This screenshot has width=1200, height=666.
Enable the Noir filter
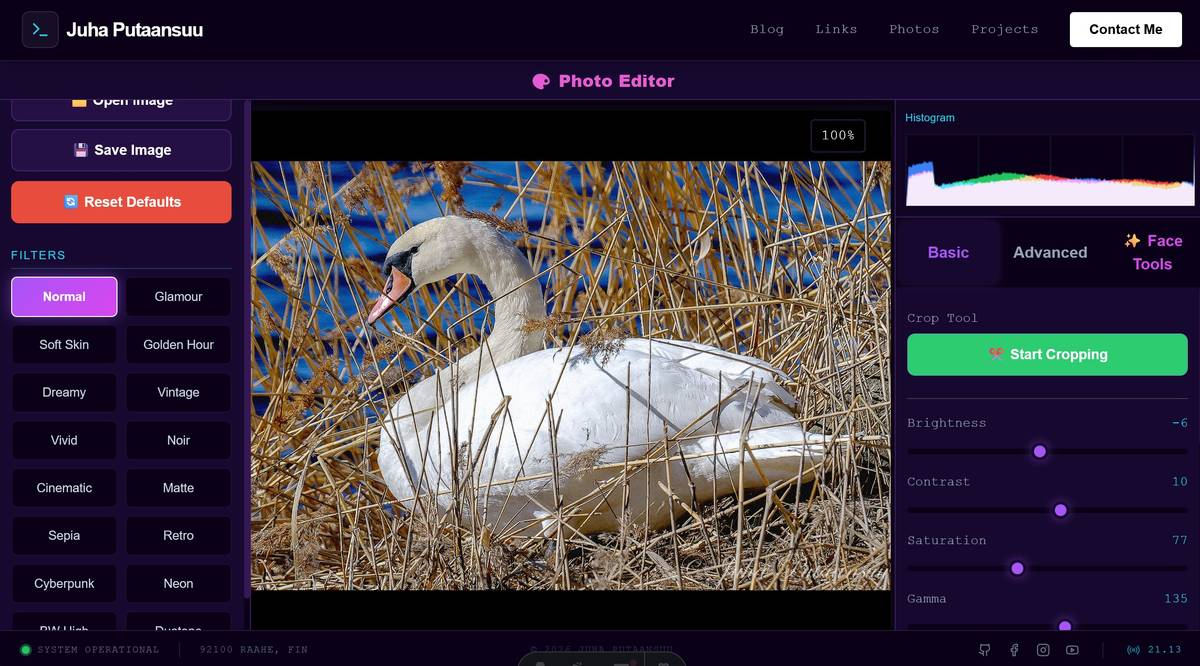tap(178, 440)
